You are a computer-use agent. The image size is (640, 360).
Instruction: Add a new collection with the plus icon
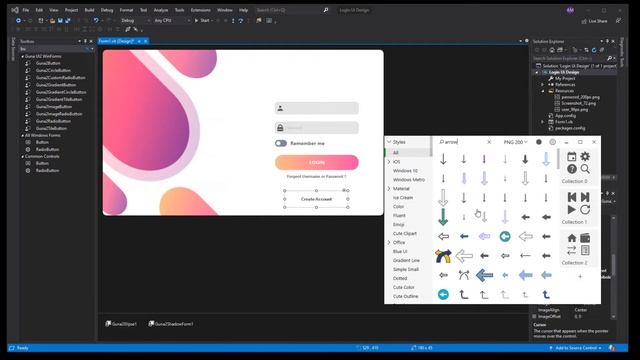pyautogui.click(x=580, y=276)
